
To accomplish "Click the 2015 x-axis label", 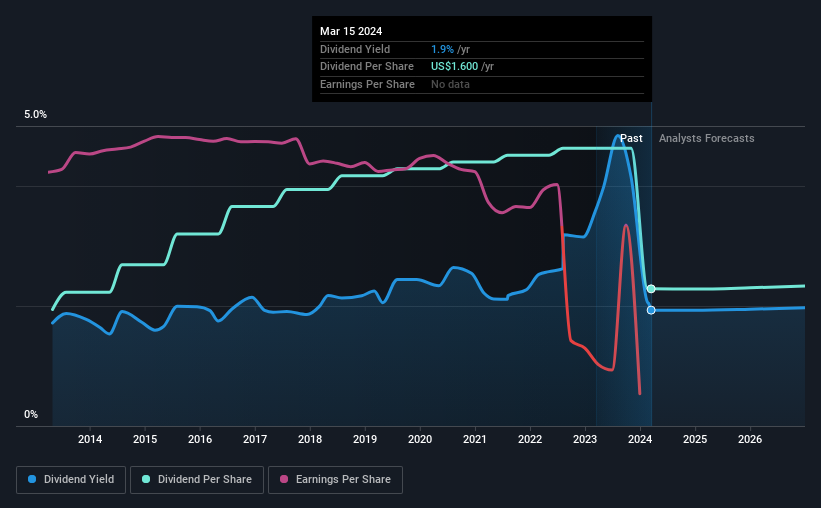I will (145, 439).
